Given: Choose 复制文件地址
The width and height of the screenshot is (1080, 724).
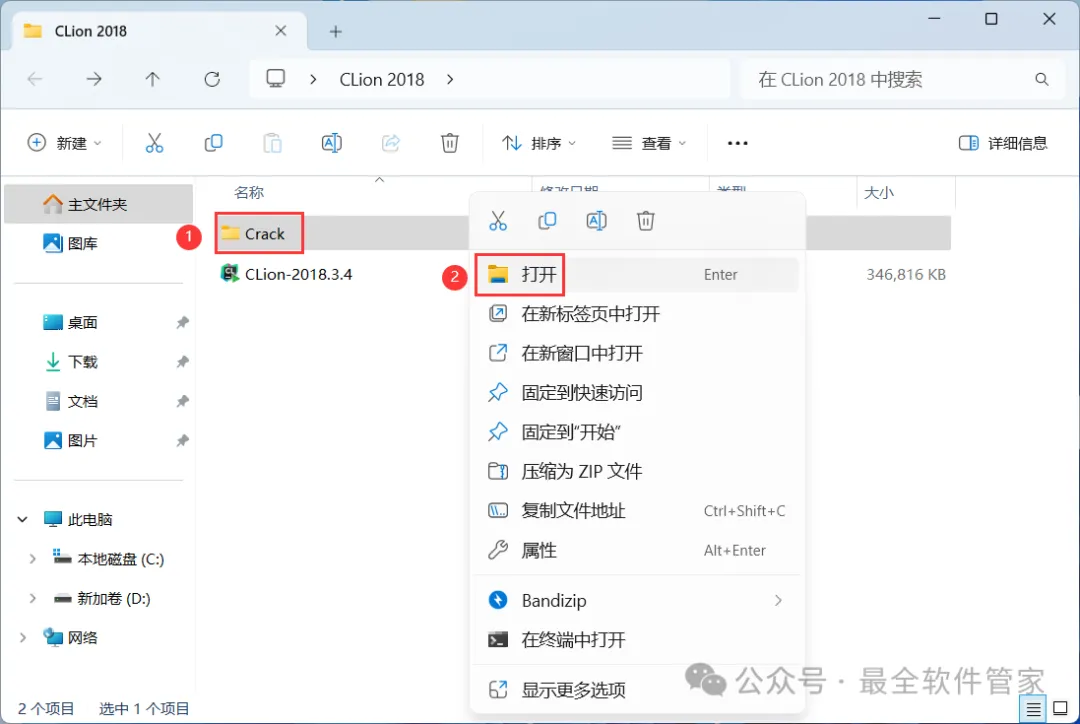Looking at the screenshot, I should pyautogui.click(x=636, y=510).
